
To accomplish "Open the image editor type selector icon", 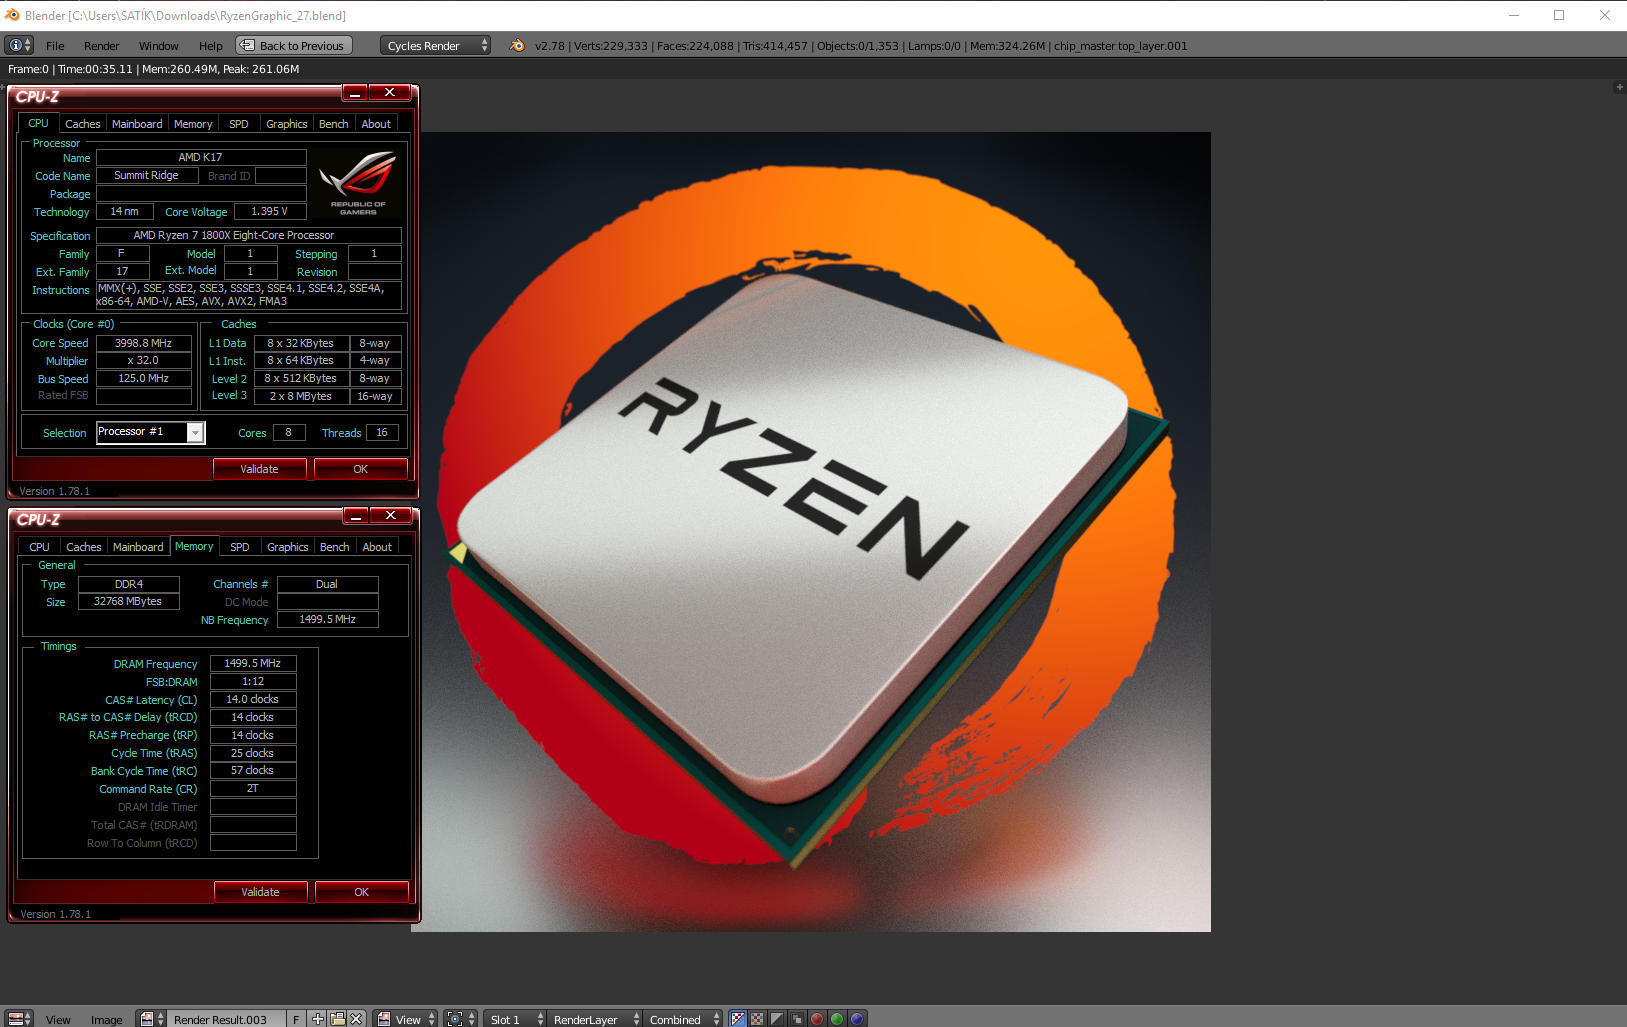I will pos(19,1019).
